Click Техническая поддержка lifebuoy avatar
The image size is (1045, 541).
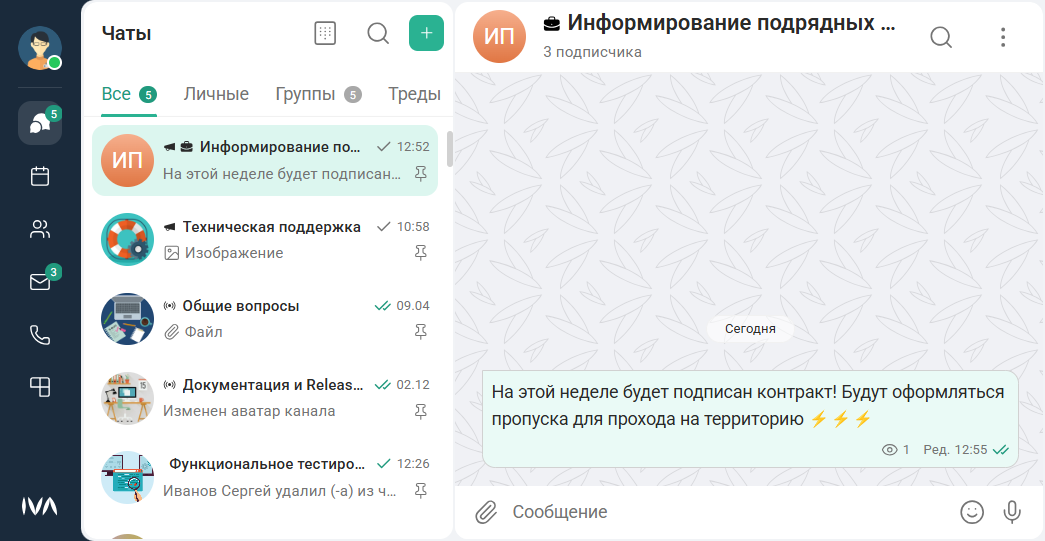(127, 240)
